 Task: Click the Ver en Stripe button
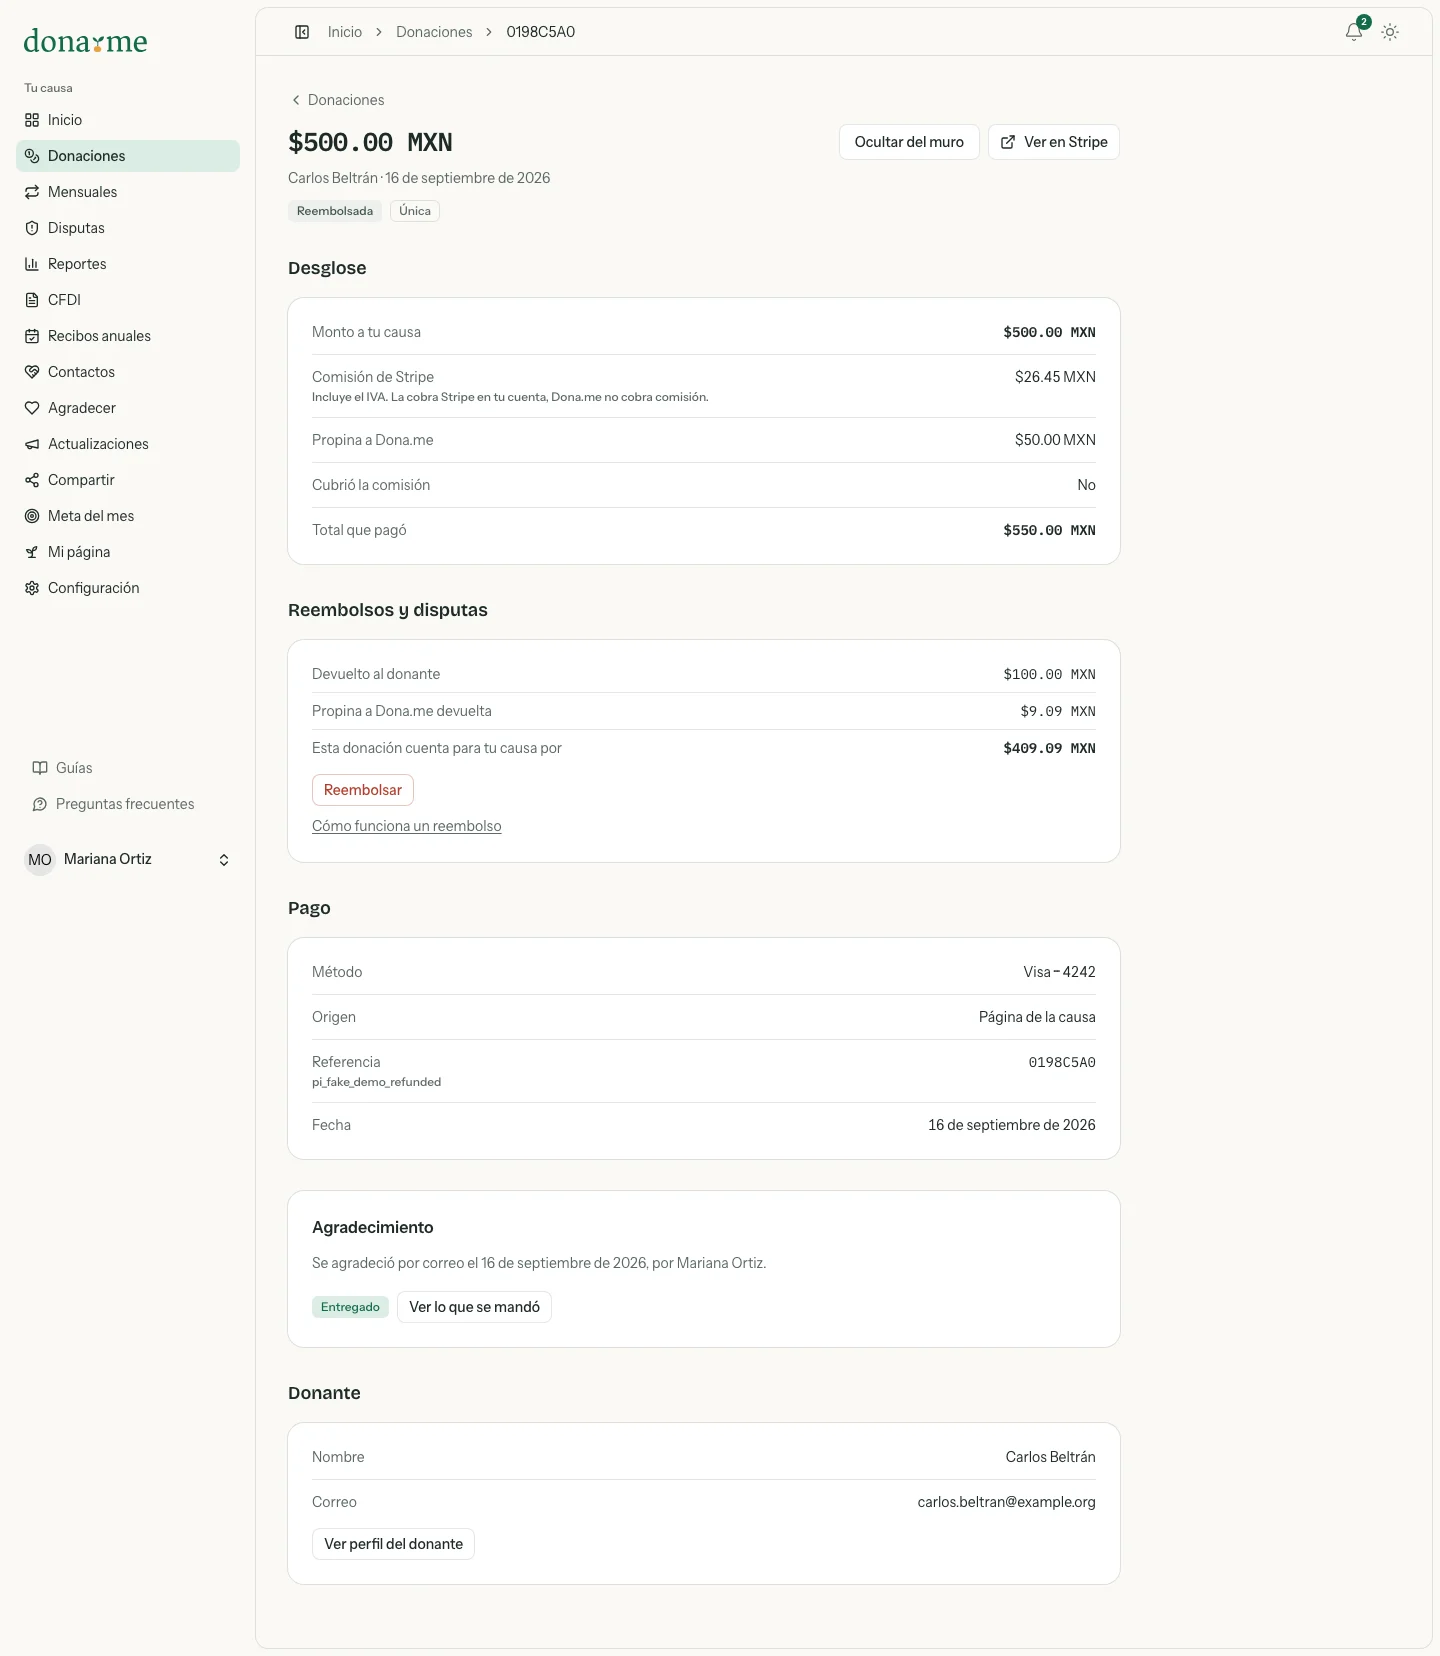[1054, 142]
